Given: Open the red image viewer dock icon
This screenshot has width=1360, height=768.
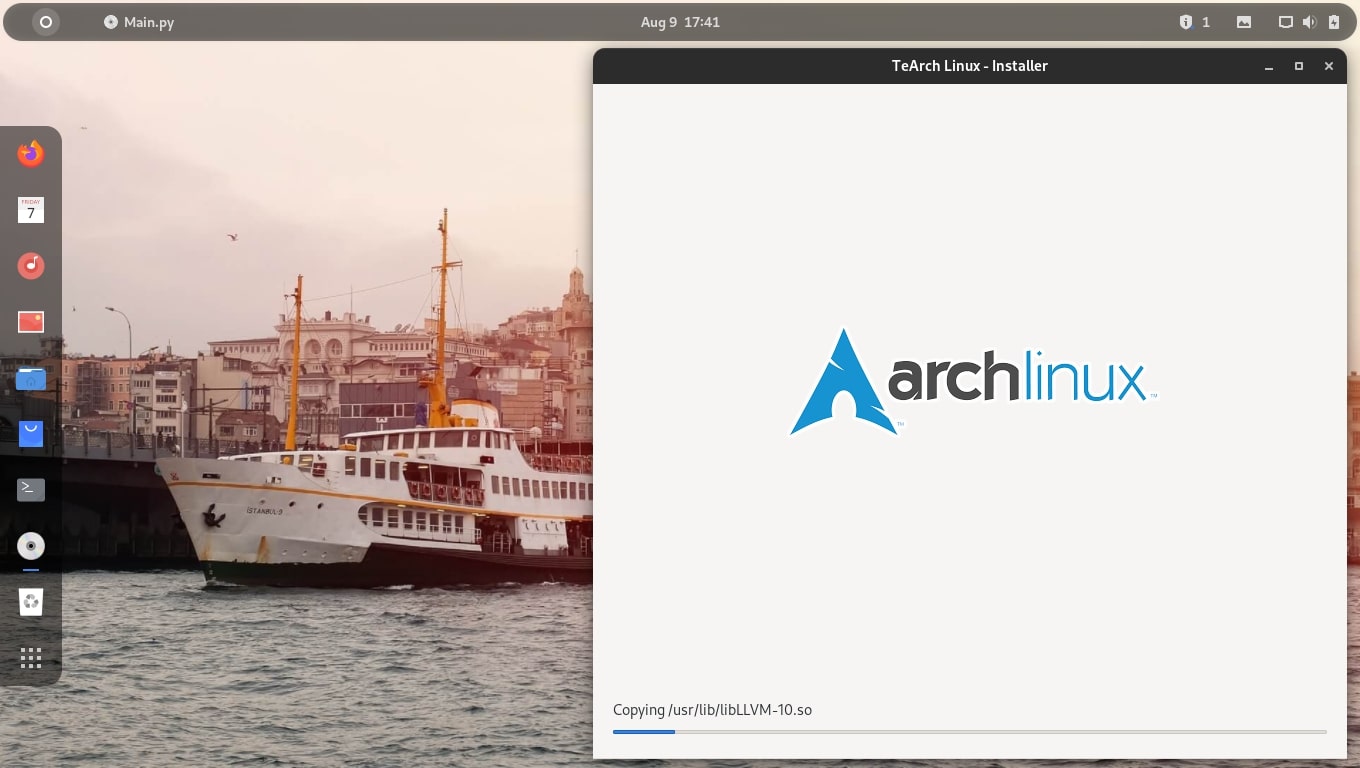Looking at the screenshot, I should 31,322.
